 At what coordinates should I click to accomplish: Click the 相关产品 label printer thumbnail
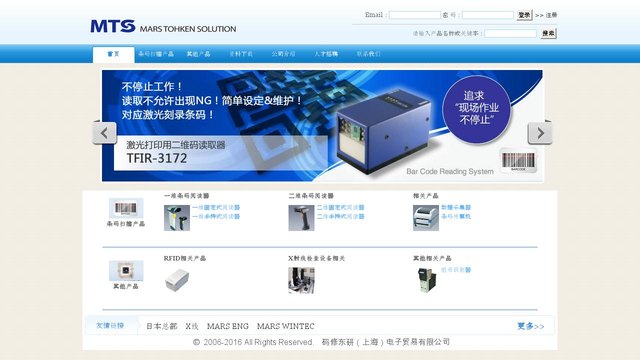(x=426, y=218)
